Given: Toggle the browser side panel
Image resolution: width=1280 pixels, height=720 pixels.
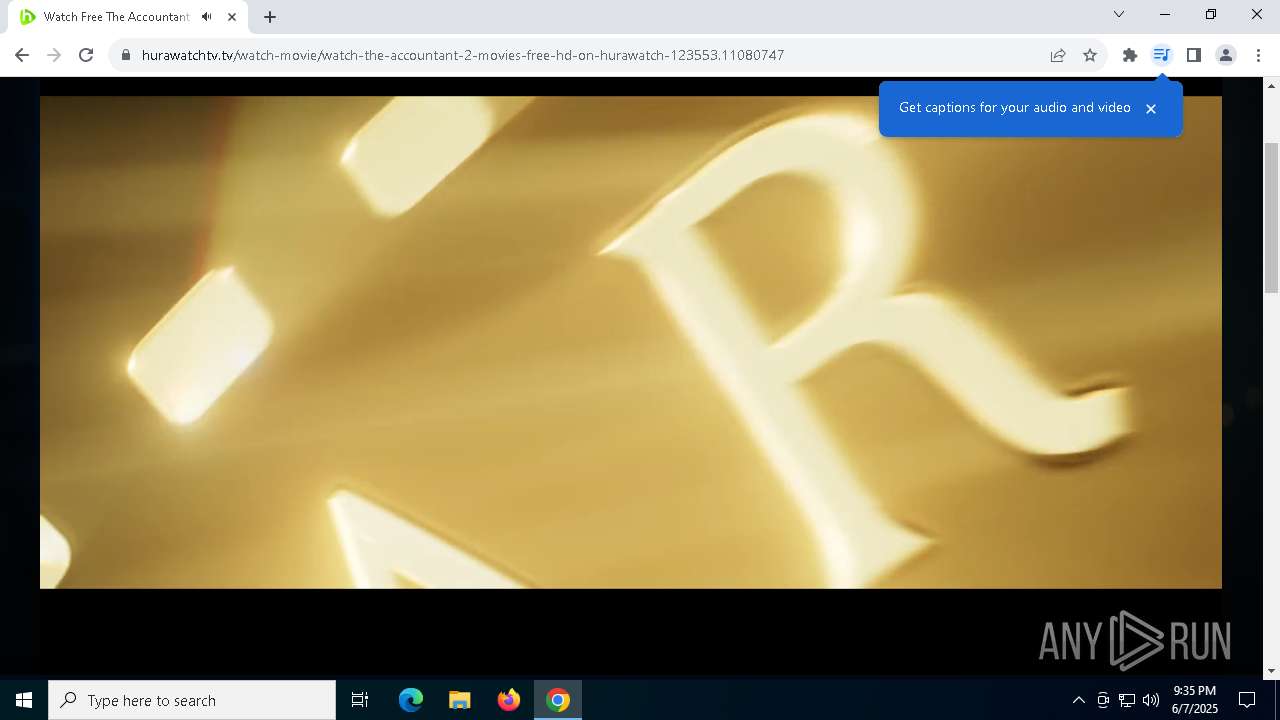Looking at the screenshot, I should coord(1194,55).
